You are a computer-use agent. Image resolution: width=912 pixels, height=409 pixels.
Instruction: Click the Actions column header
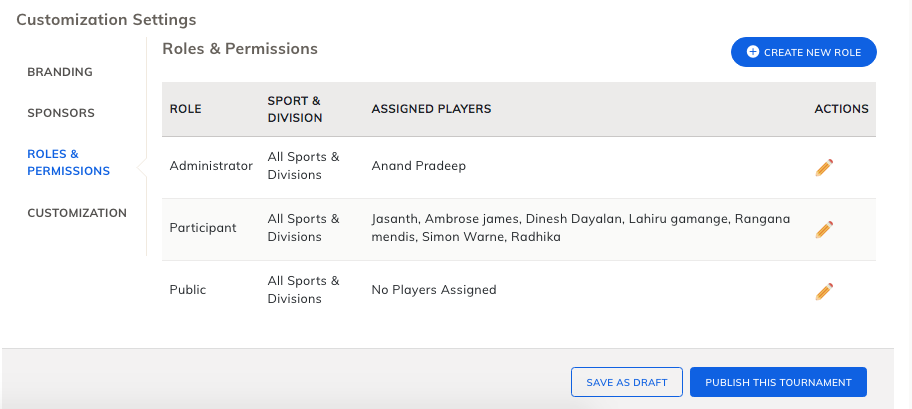point(841,109)
